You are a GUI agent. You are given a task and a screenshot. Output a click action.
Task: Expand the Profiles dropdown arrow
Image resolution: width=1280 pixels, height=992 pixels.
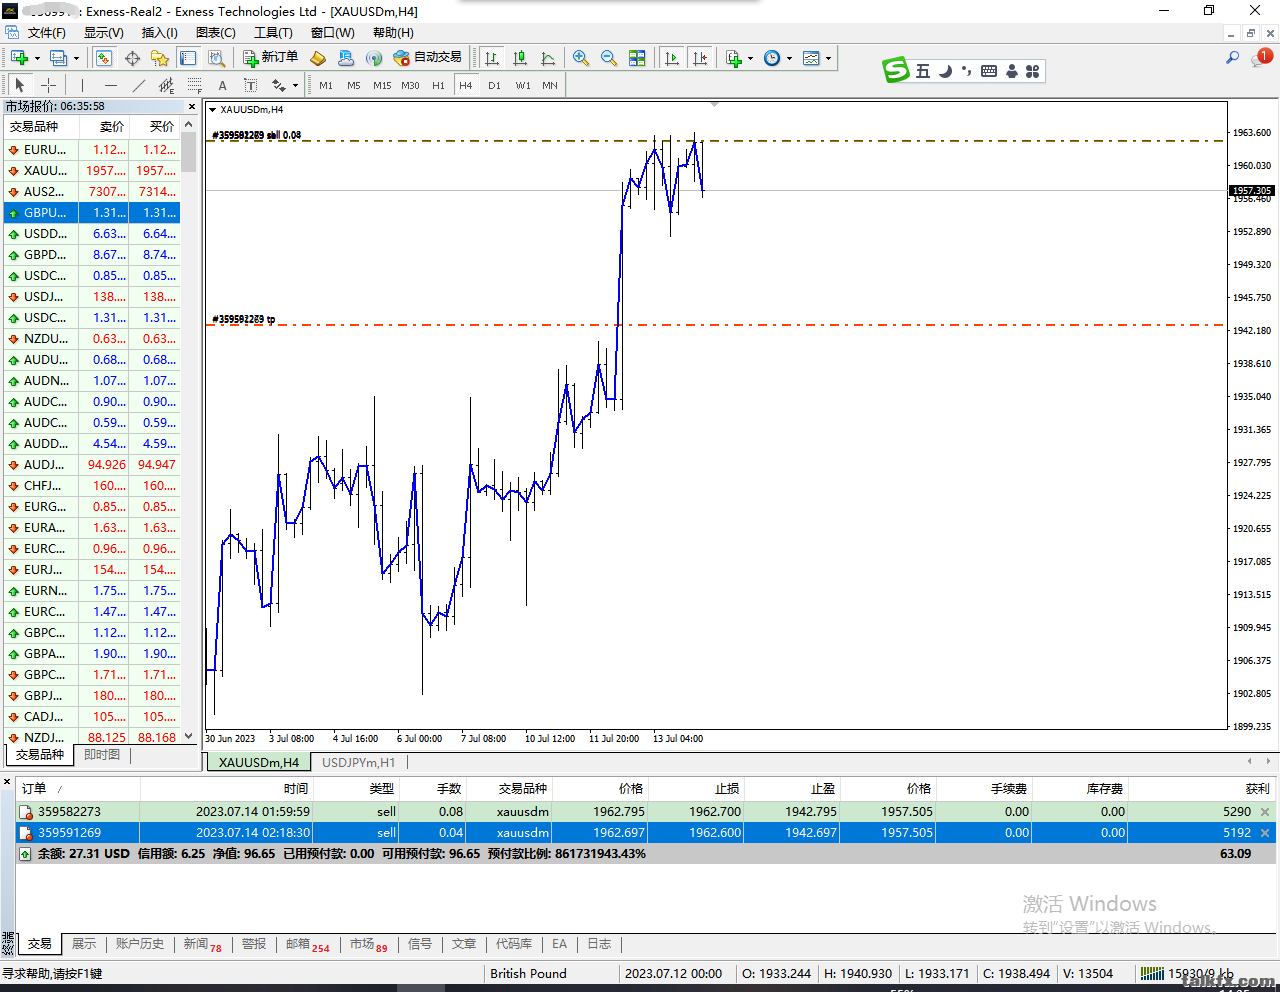click(x=76, y=58)
